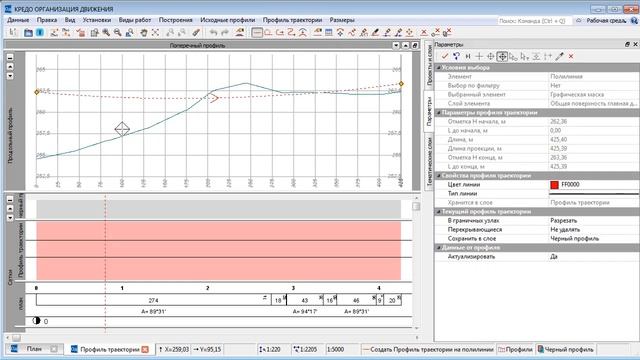Click the highlighted boxed crosshair capture icon
This screenshot has width=640, height=360.
pos(502,56)
